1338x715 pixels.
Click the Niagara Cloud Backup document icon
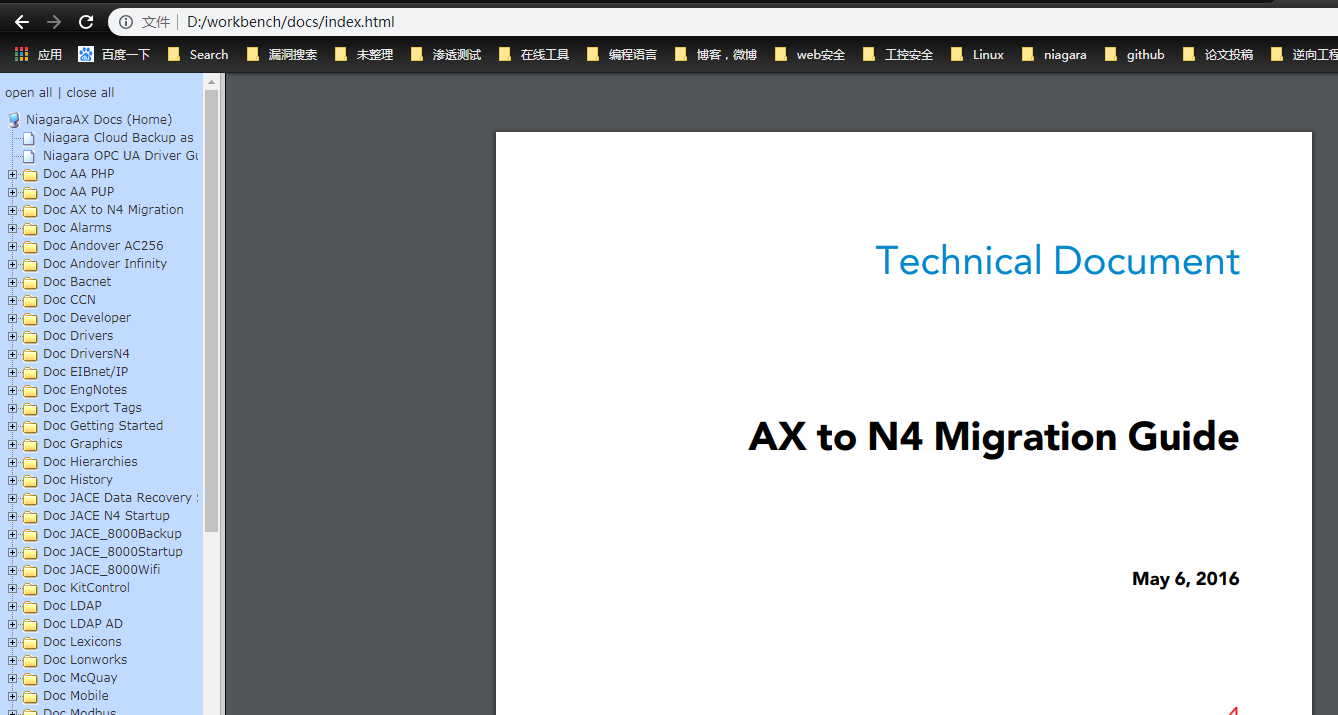(x=29, y=138)
